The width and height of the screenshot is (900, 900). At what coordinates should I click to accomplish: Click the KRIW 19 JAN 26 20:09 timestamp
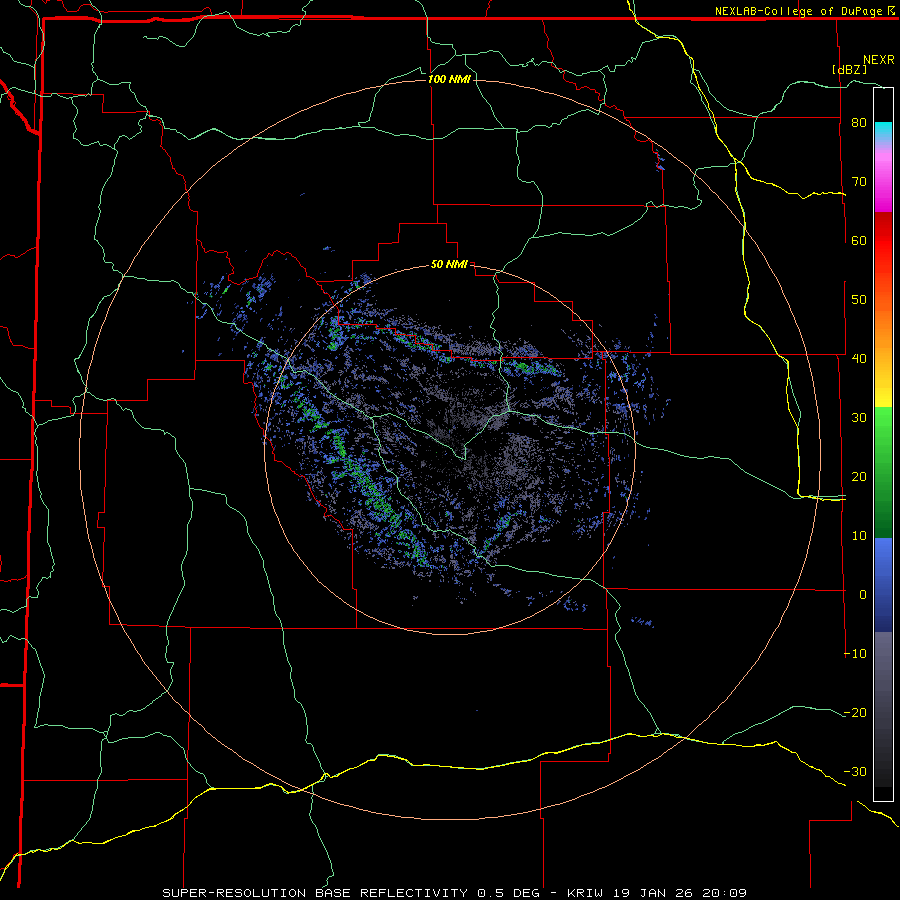(657, 893)
